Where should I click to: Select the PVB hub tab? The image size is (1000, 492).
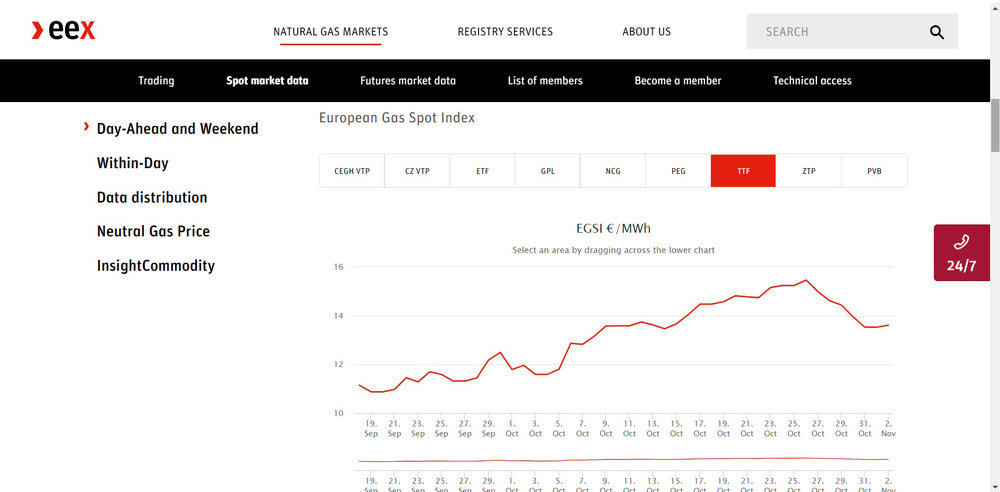[874, 171]
